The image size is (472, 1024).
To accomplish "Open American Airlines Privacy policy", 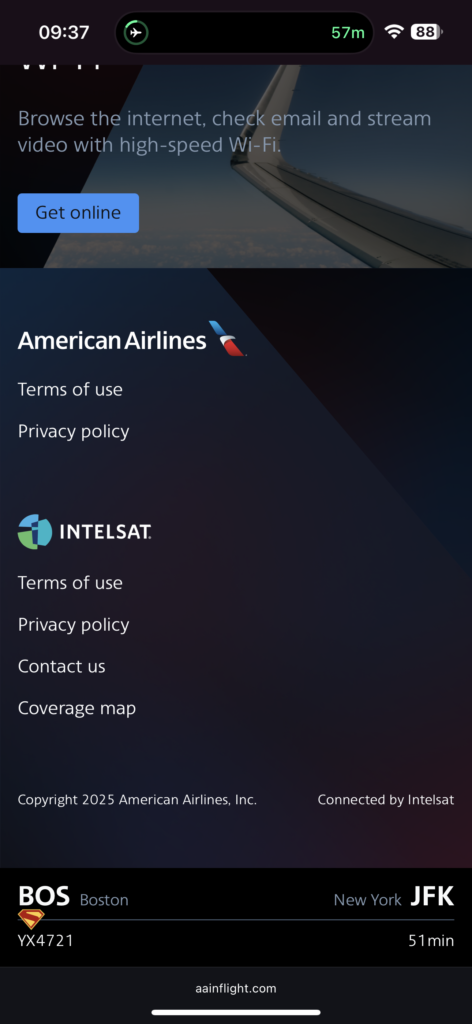I will coord(73,431).
